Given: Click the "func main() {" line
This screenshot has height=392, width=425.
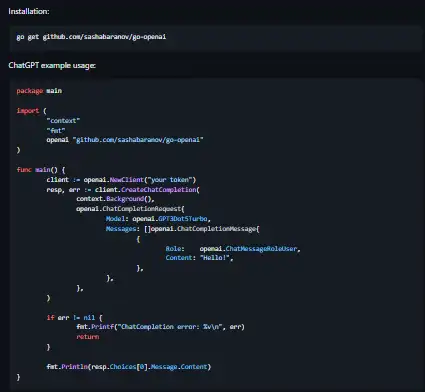Looking at the screenshot, I should coord(41,170).
